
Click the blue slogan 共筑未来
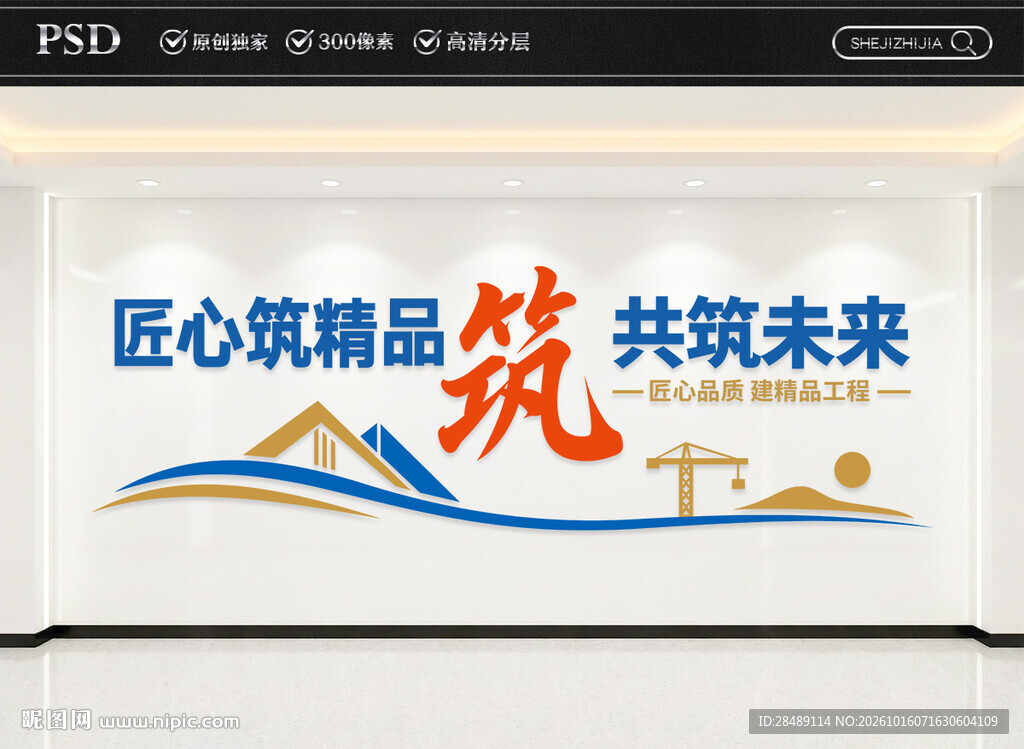[x=760, y=332]
